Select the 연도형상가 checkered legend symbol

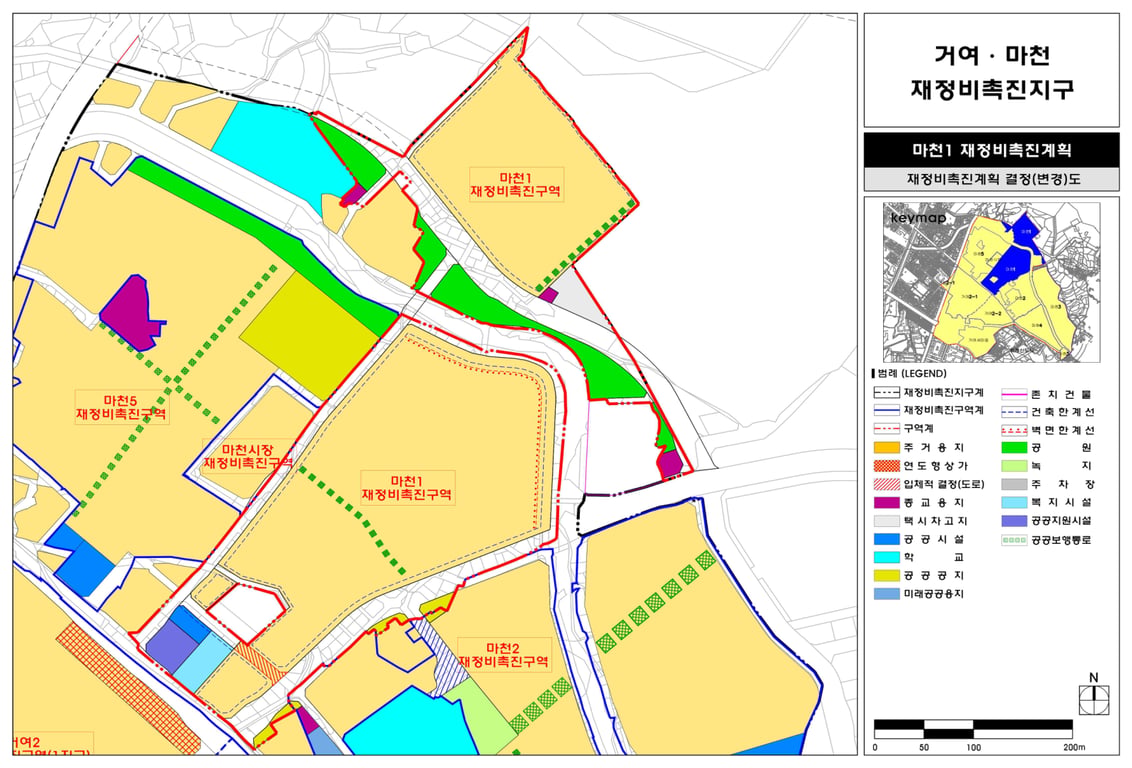[x=887, y=466]
